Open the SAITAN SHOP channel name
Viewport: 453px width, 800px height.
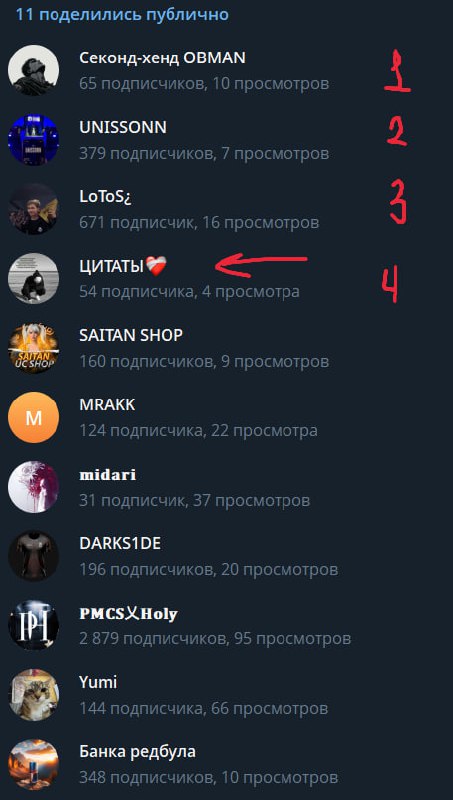[x=131, y=336]
